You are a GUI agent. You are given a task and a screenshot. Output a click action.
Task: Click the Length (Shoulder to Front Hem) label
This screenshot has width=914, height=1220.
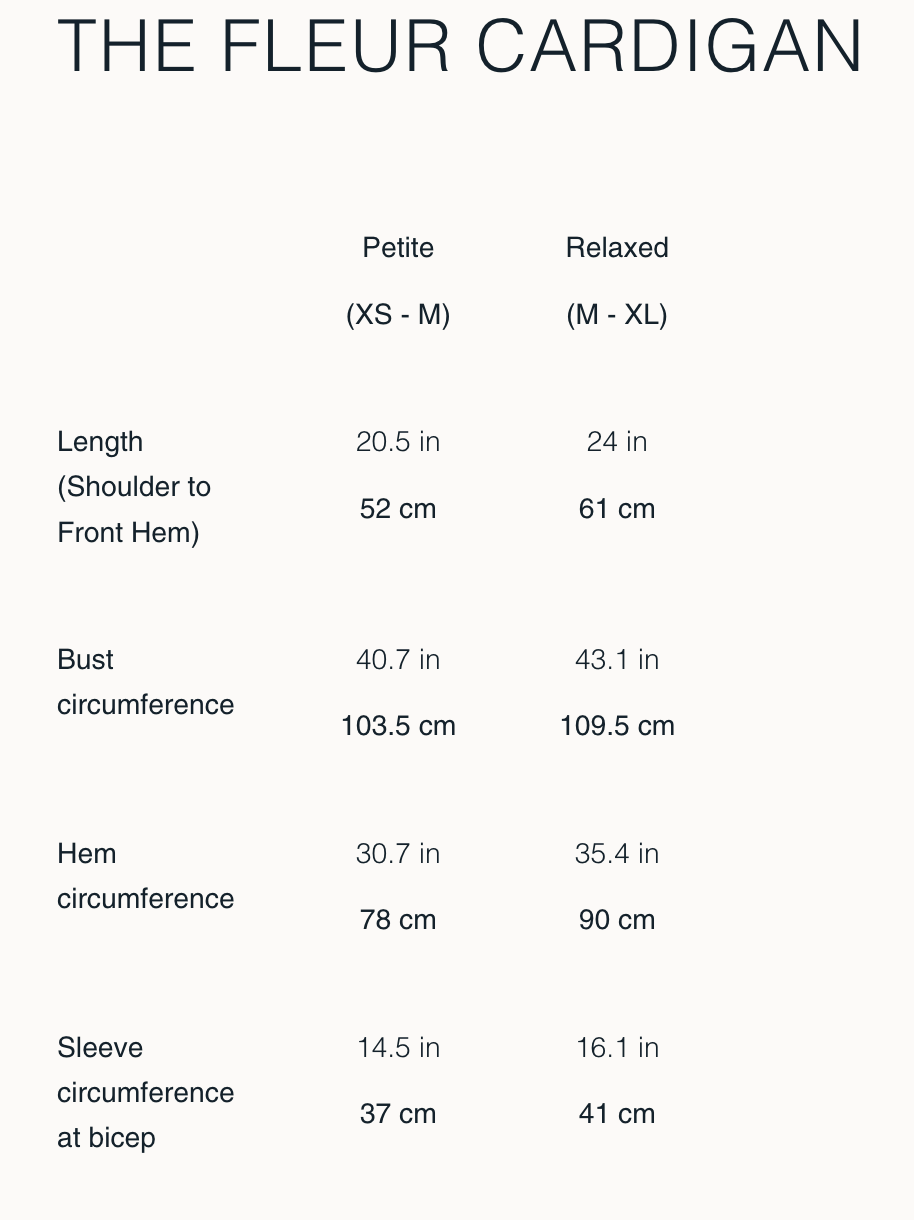(134, 487)
